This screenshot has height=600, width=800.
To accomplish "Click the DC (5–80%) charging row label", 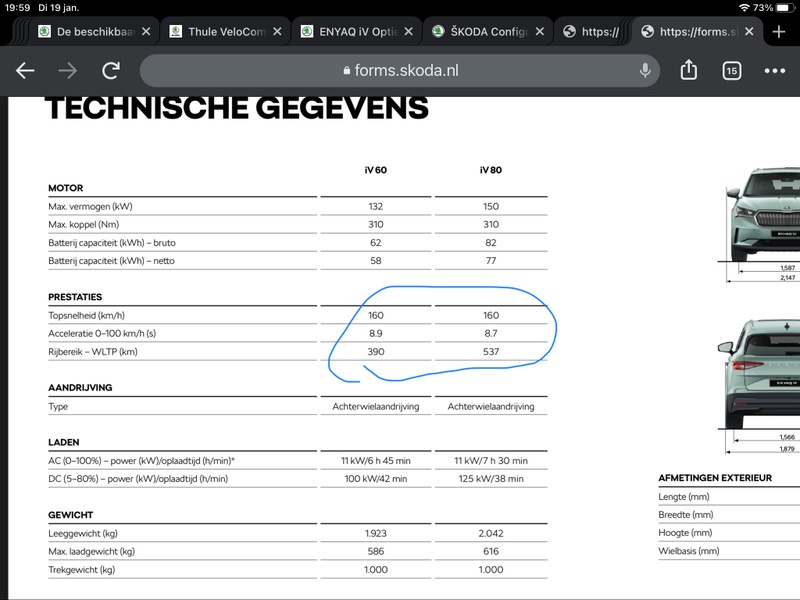I will (138, 479).
